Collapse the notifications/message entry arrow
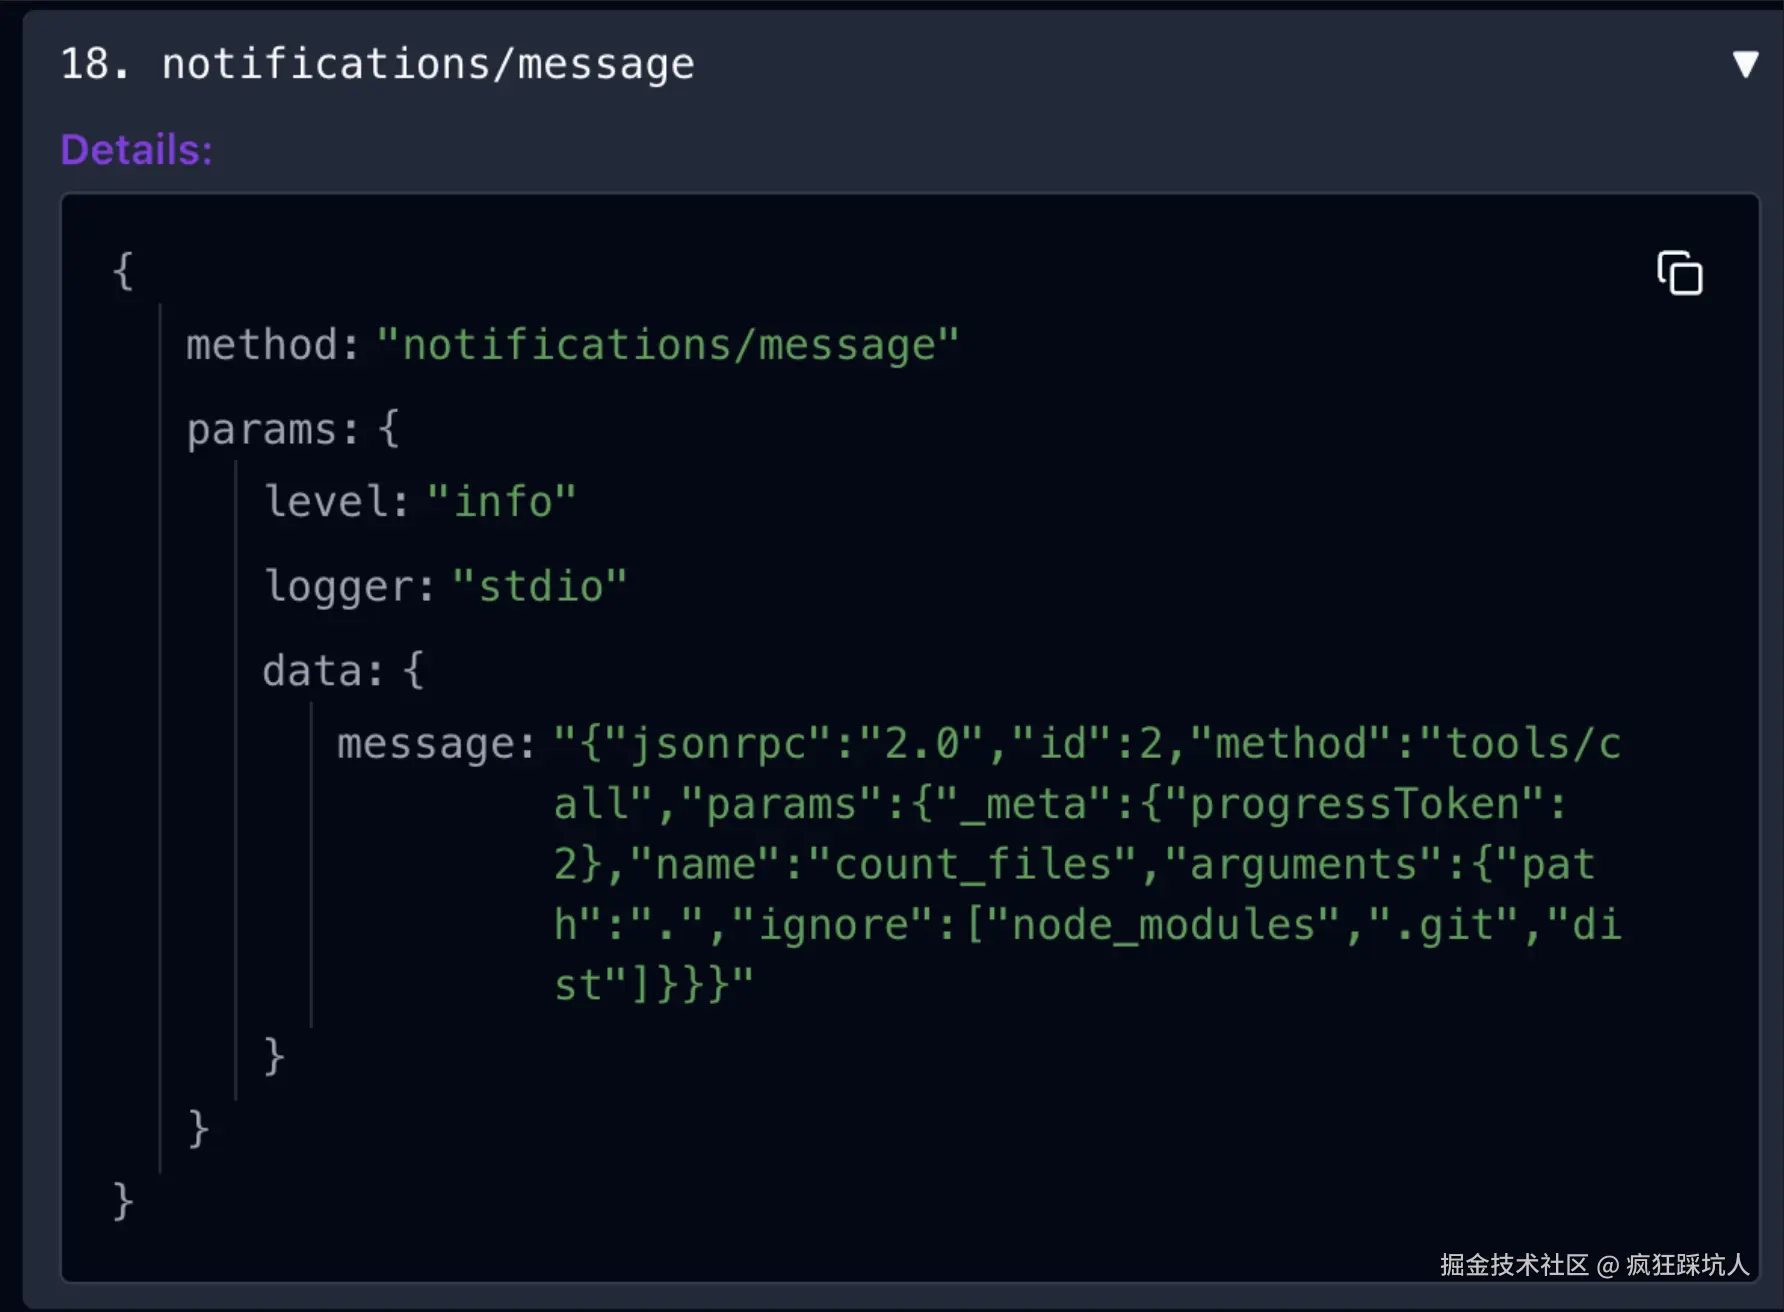 (1745, 64)
